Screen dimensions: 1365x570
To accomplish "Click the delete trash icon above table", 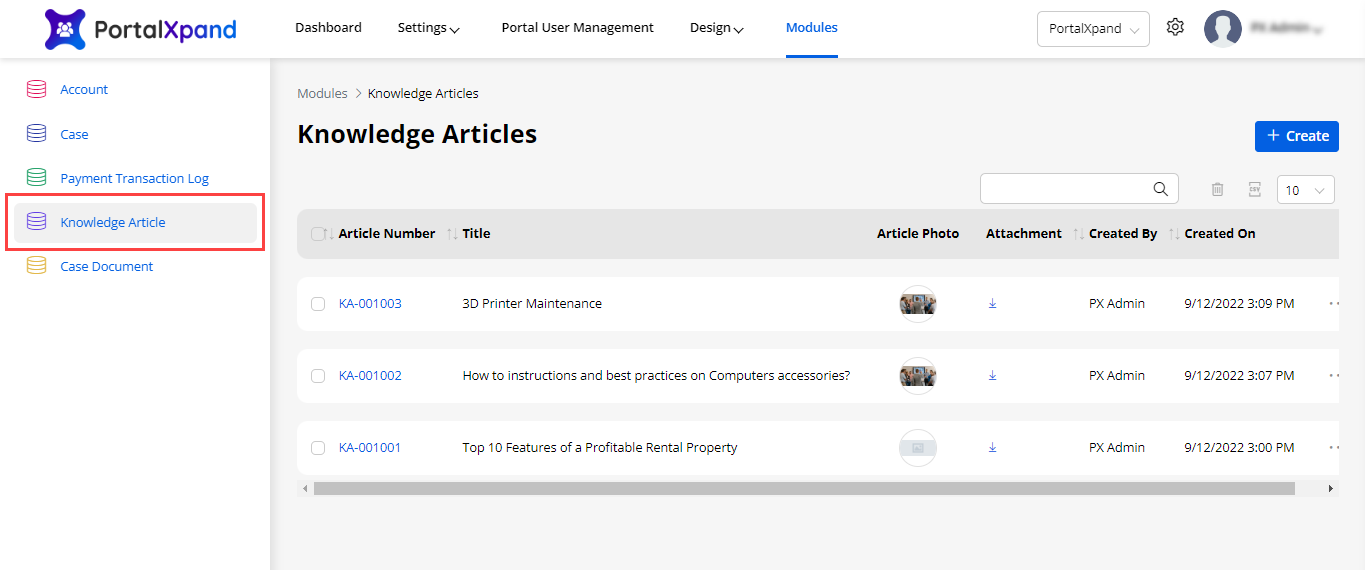I will pyautogui.click(x=1217, y=190).
